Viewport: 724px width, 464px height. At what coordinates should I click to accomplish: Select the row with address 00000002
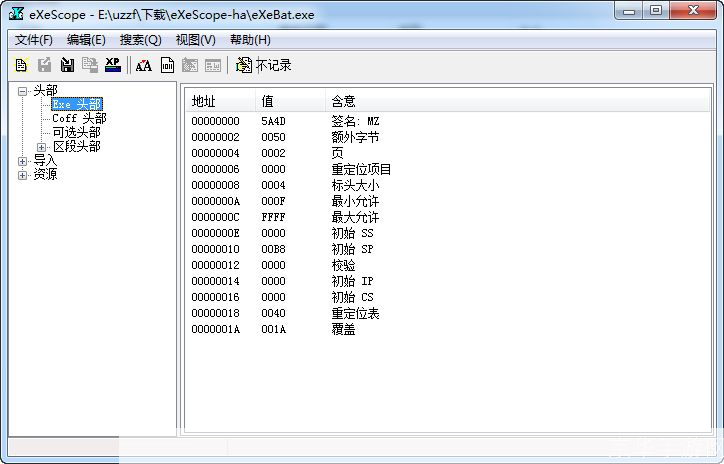[x=215, y=138]
